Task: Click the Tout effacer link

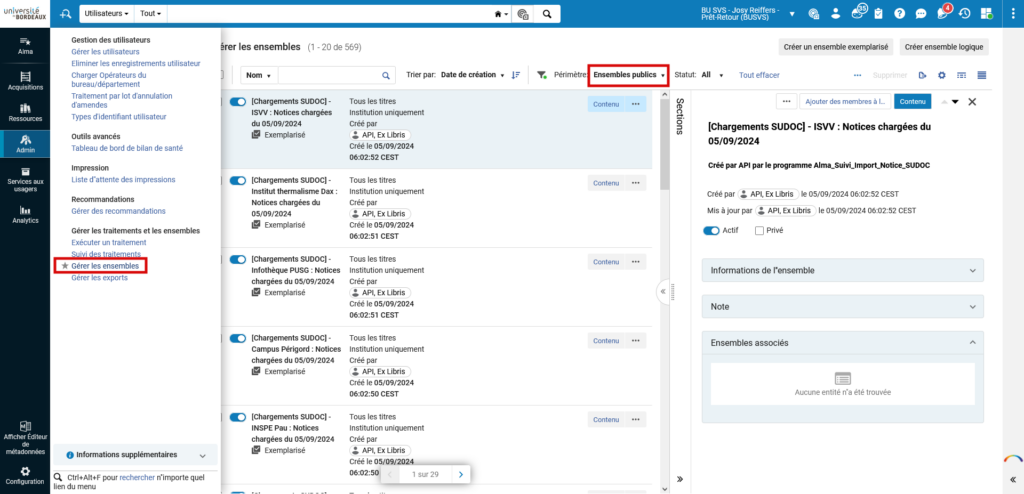Action: pos(759,75)
